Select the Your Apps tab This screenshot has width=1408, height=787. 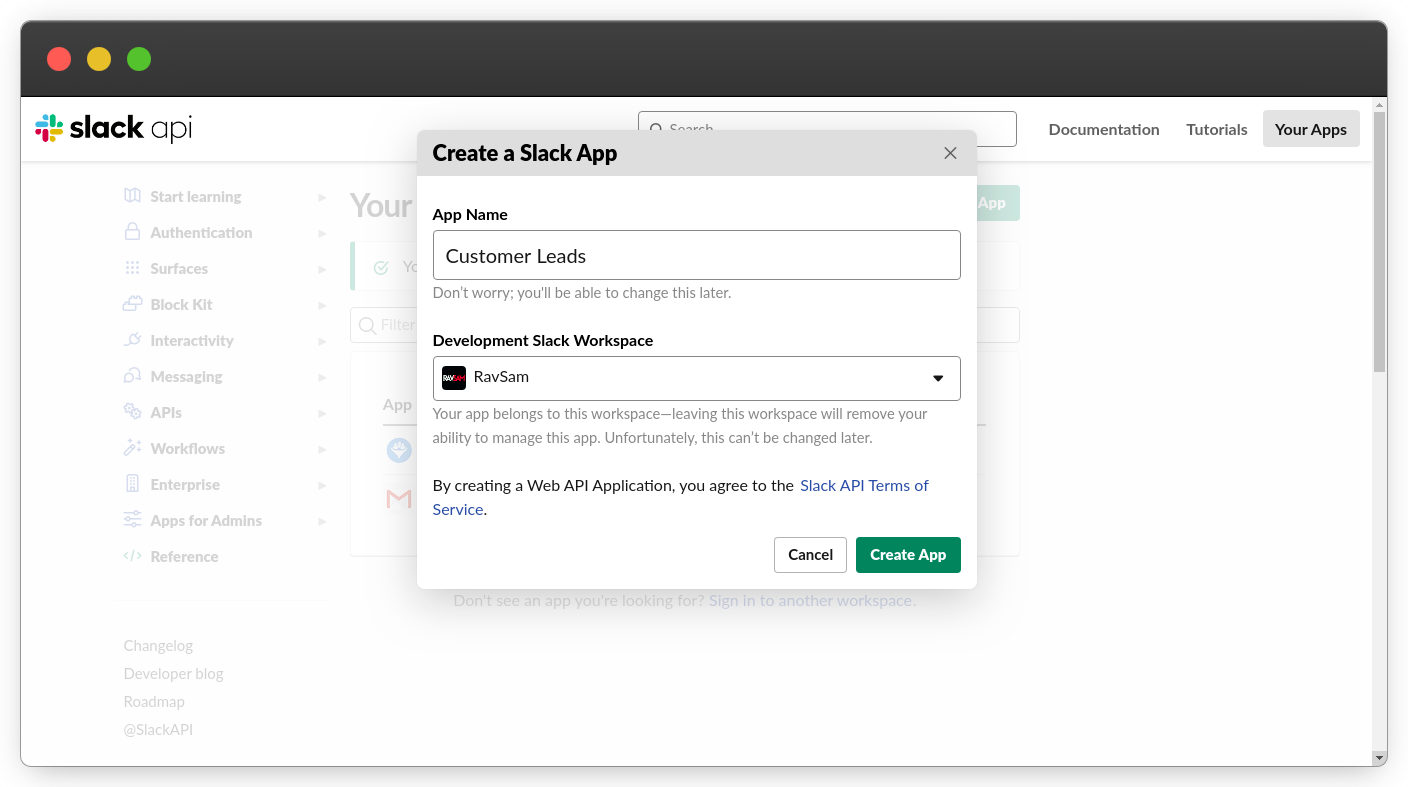[x=1311, y=129]
